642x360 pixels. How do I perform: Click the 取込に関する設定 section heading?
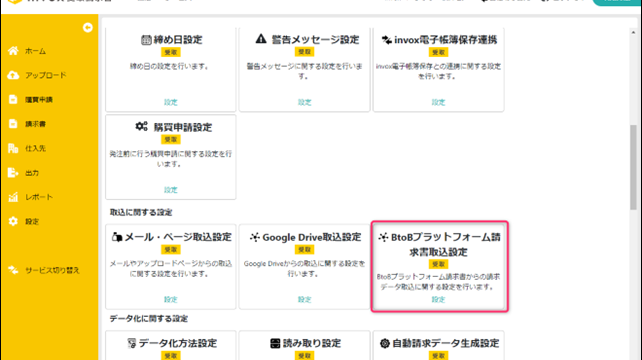141,212
